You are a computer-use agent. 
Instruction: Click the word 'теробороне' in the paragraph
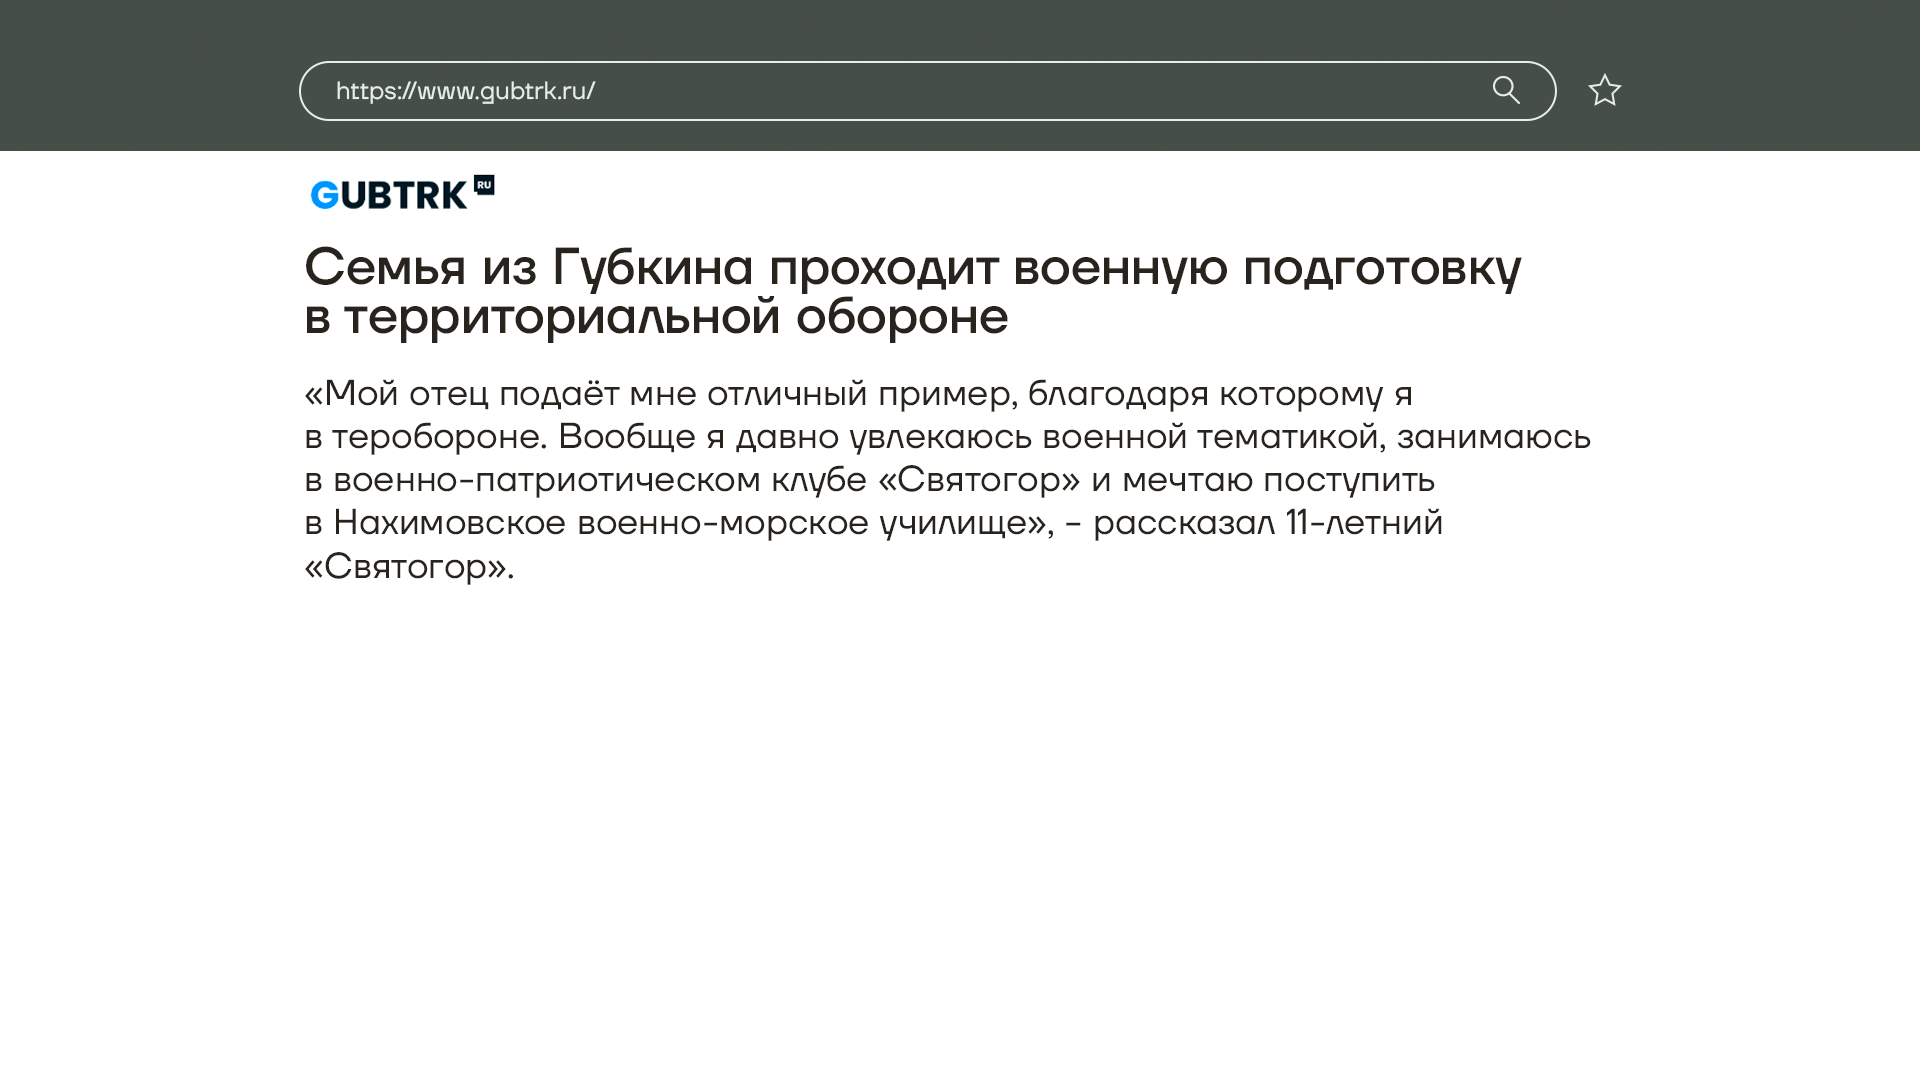coord(436,437)
